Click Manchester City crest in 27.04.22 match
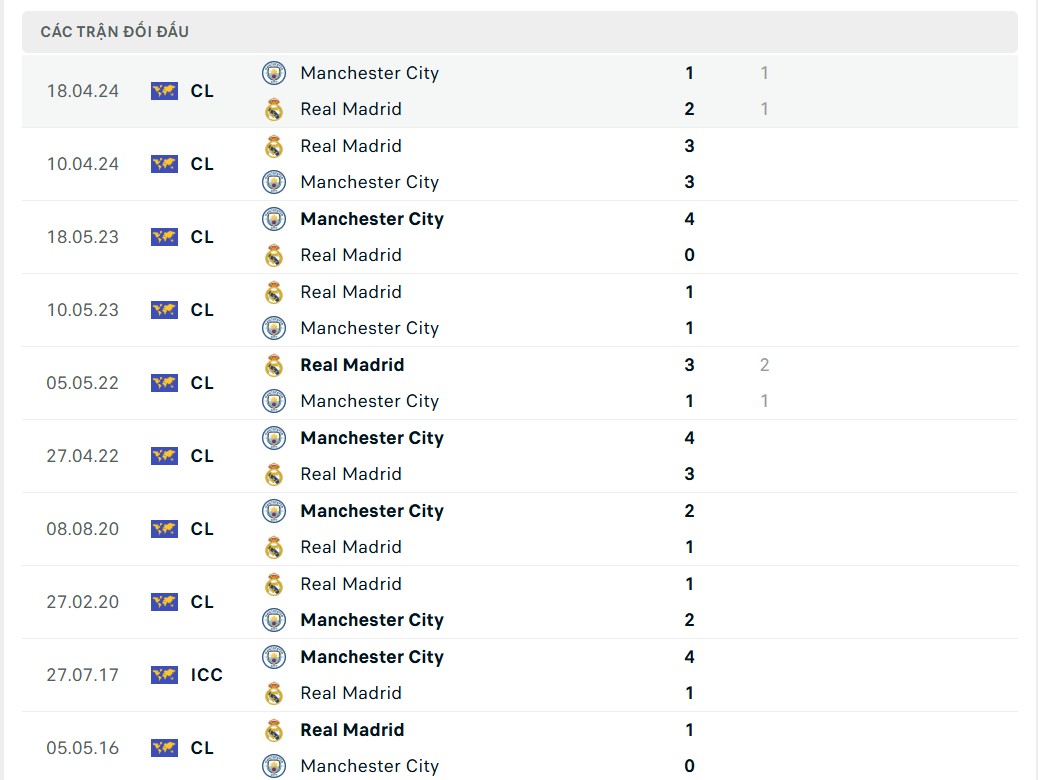The width and height of the screenshot is (1038, 780). 274,438
